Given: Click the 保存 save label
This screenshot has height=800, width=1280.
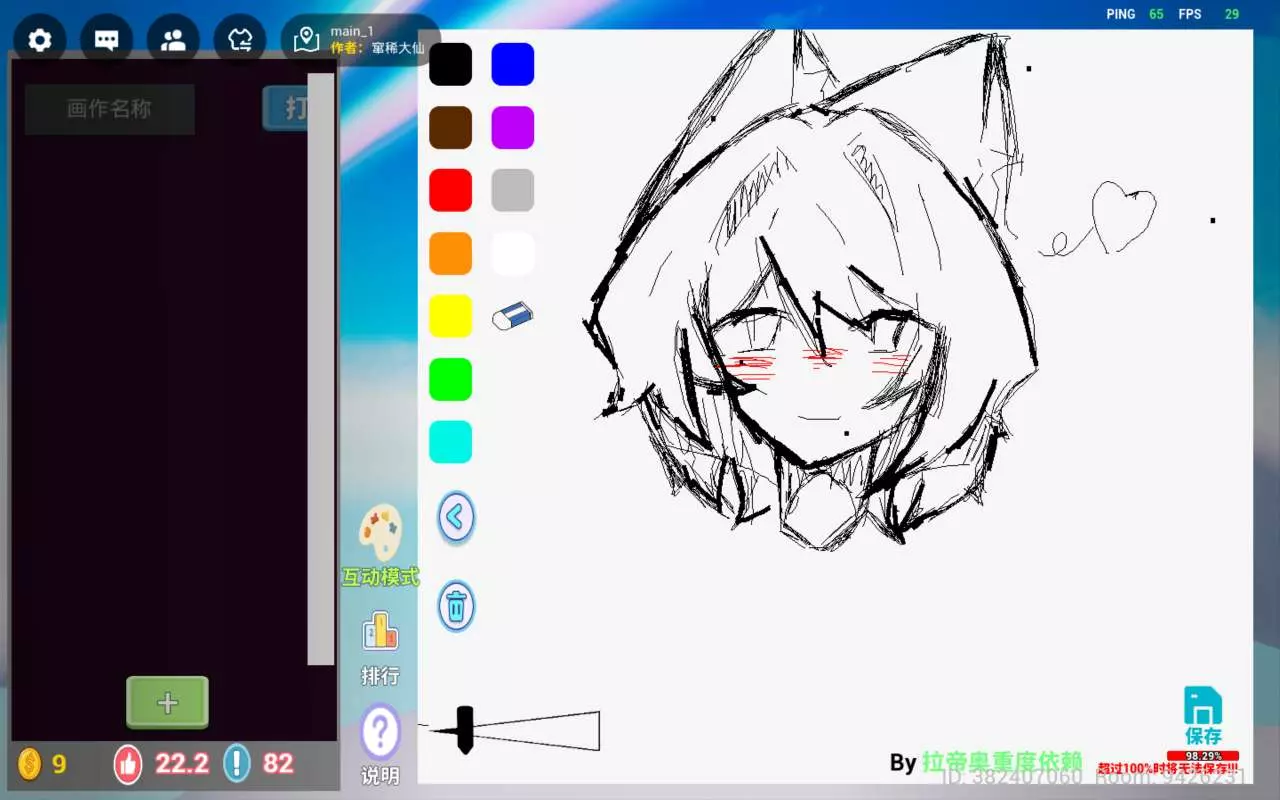Looking at the screenshot, I should [1203, 736].
